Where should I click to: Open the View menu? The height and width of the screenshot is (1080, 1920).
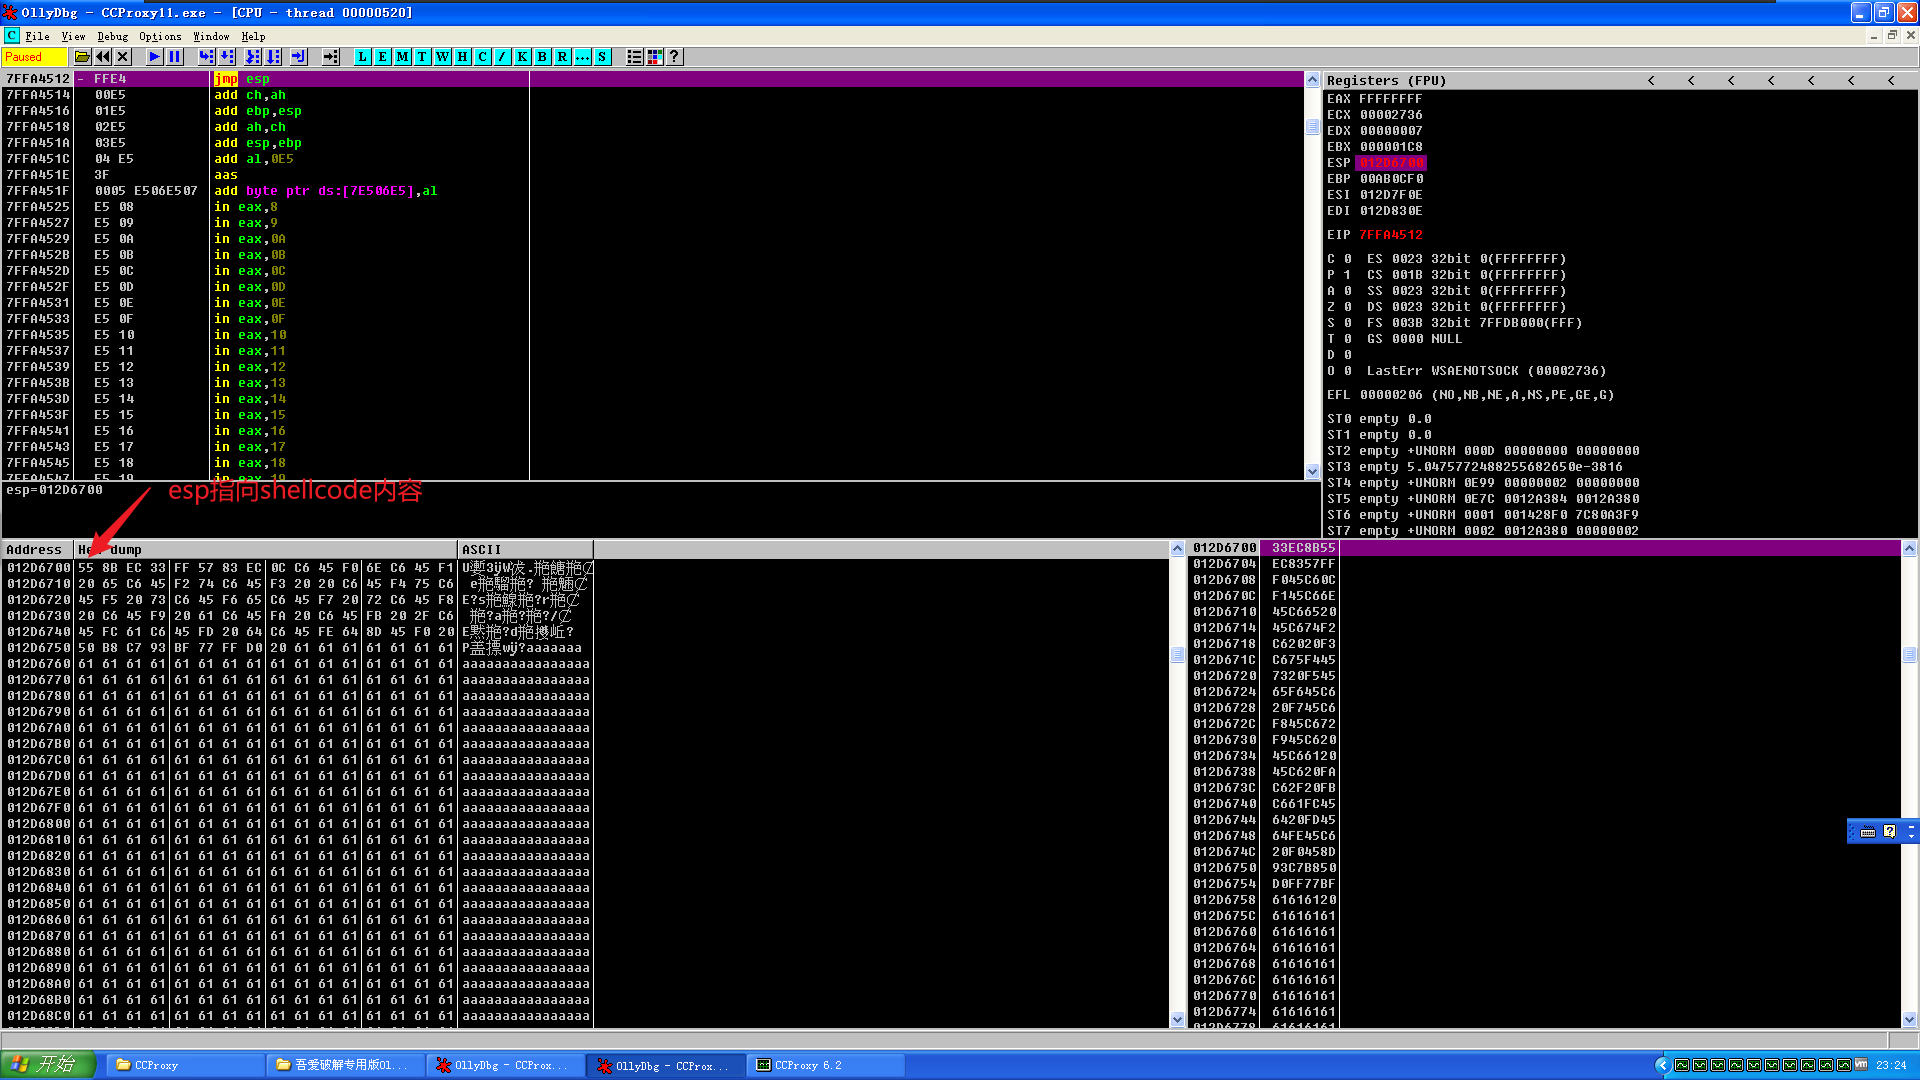click(x=73, y=36)
